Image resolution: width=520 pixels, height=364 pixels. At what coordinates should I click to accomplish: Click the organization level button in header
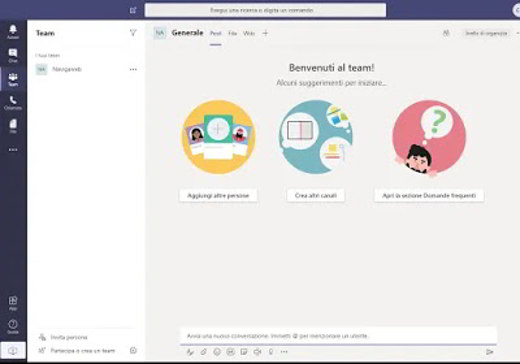(486, 33)
